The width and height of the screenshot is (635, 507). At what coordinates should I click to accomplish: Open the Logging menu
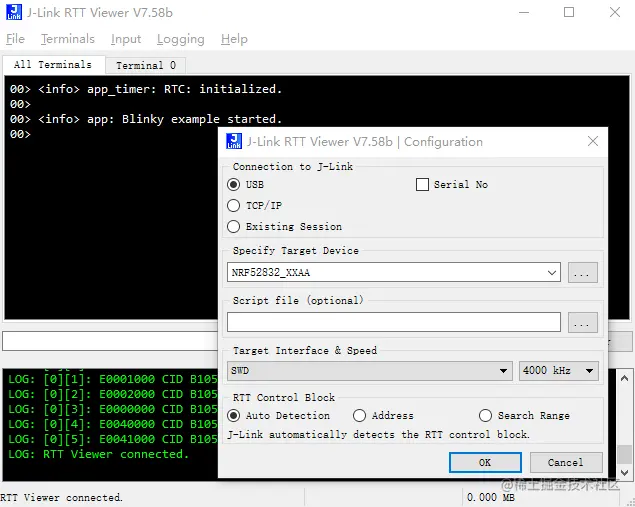(x=181, y=39)
